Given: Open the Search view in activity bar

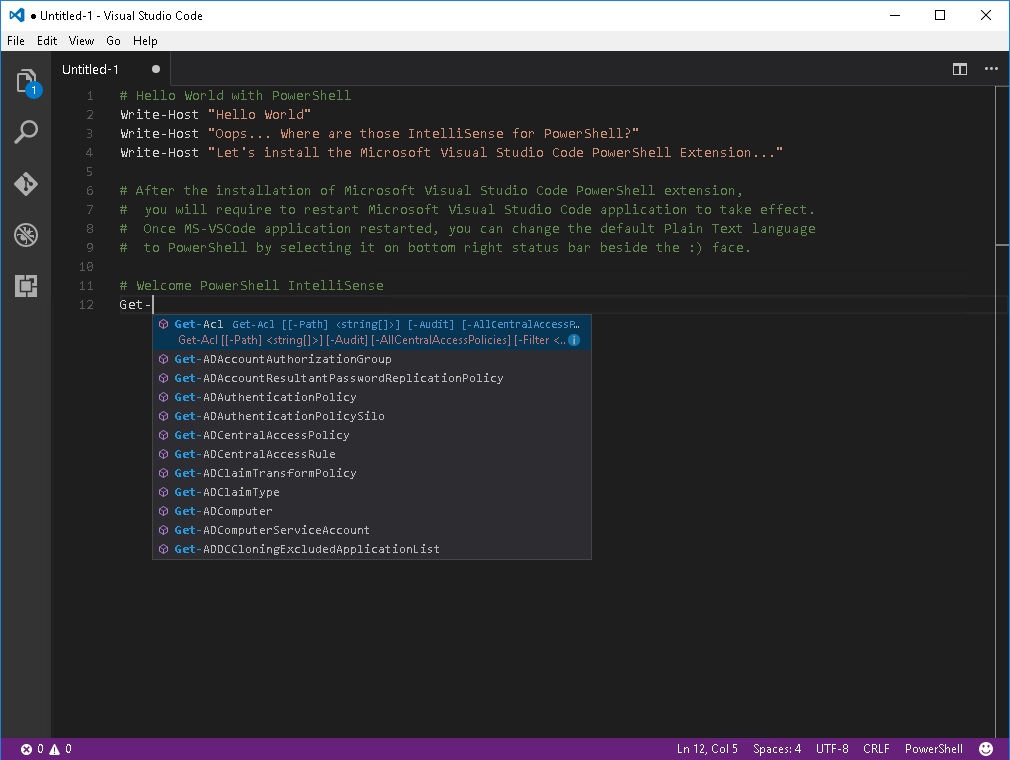Looking at the screenshot, I should 26,132.
